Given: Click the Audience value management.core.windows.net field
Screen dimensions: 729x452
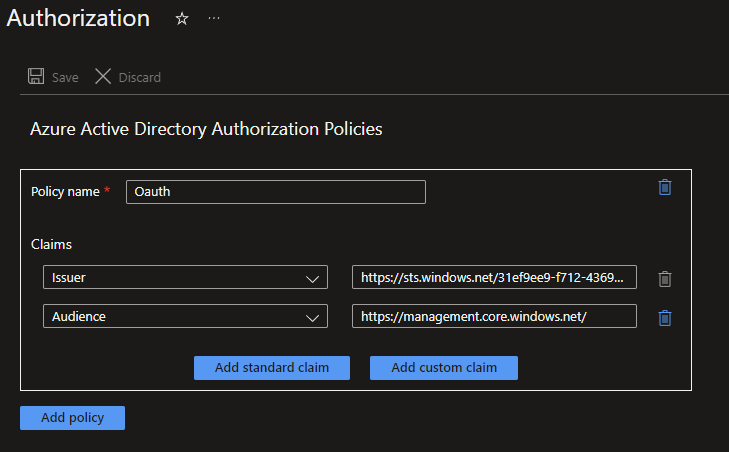Looking at the screenshot, I should [x=494, y=316].
